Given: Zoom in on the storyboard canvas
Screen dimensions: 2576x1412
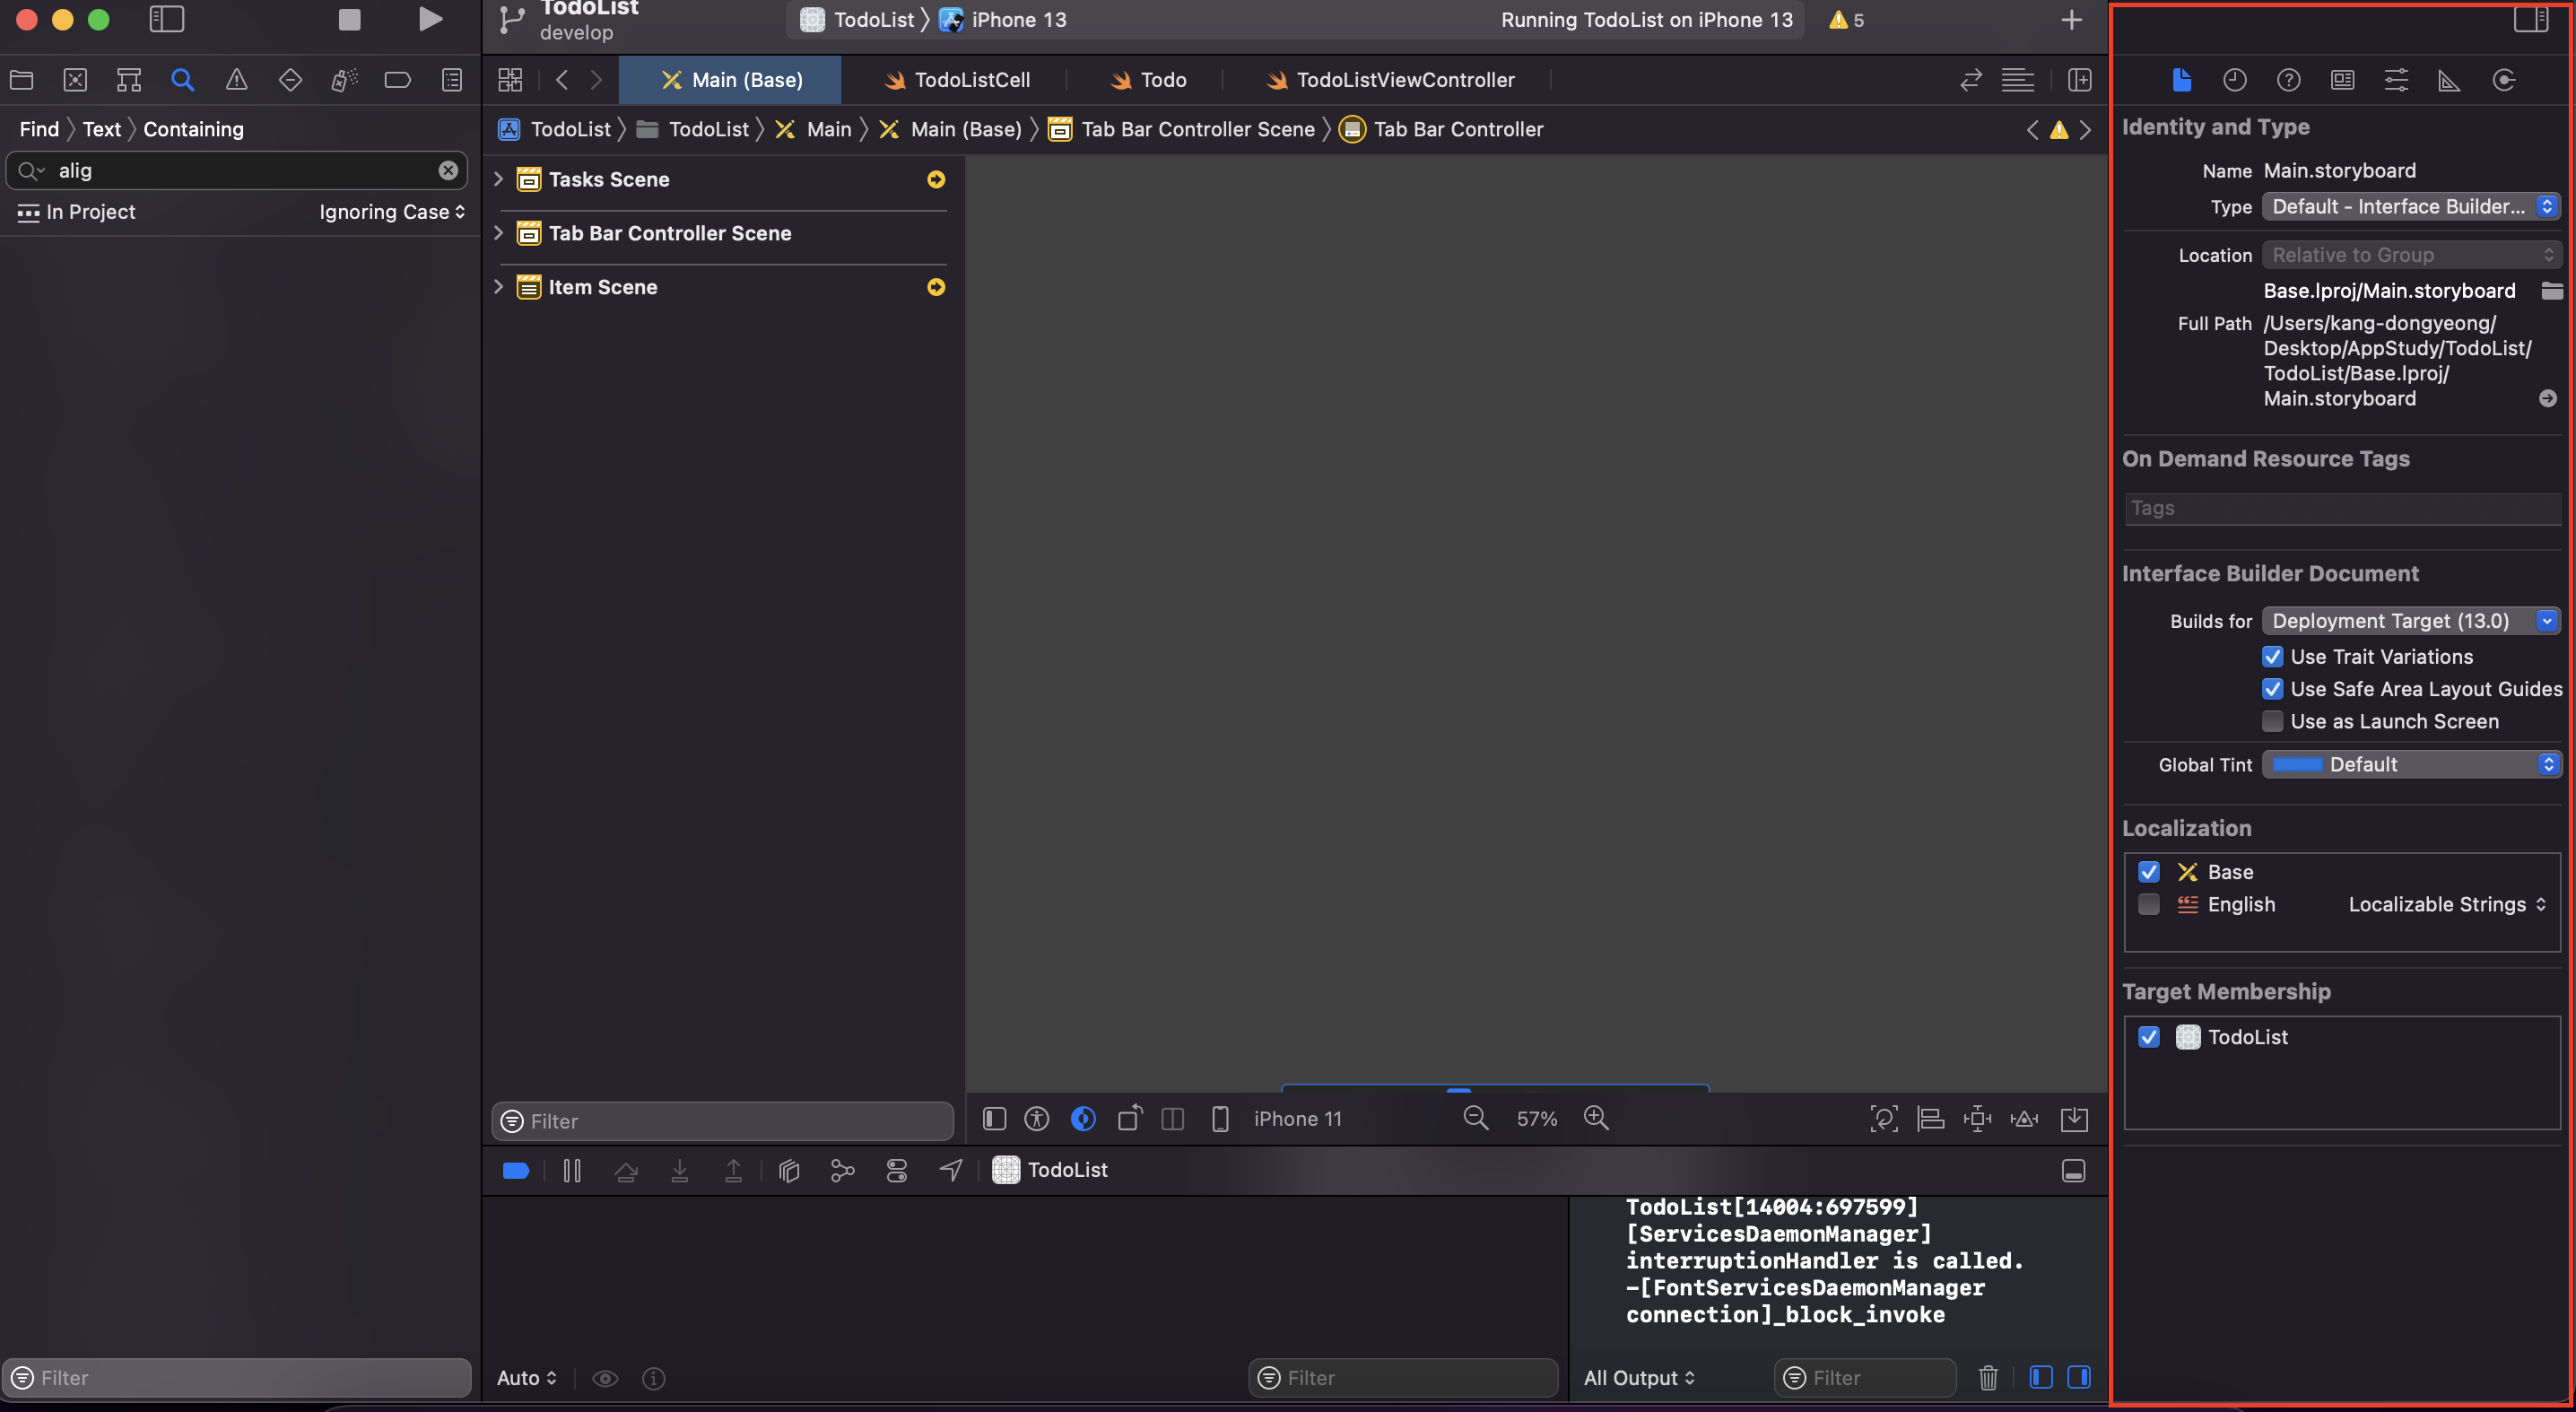Looking at the screenshot, I should pyautogui.click(x=1596, y=1118).
